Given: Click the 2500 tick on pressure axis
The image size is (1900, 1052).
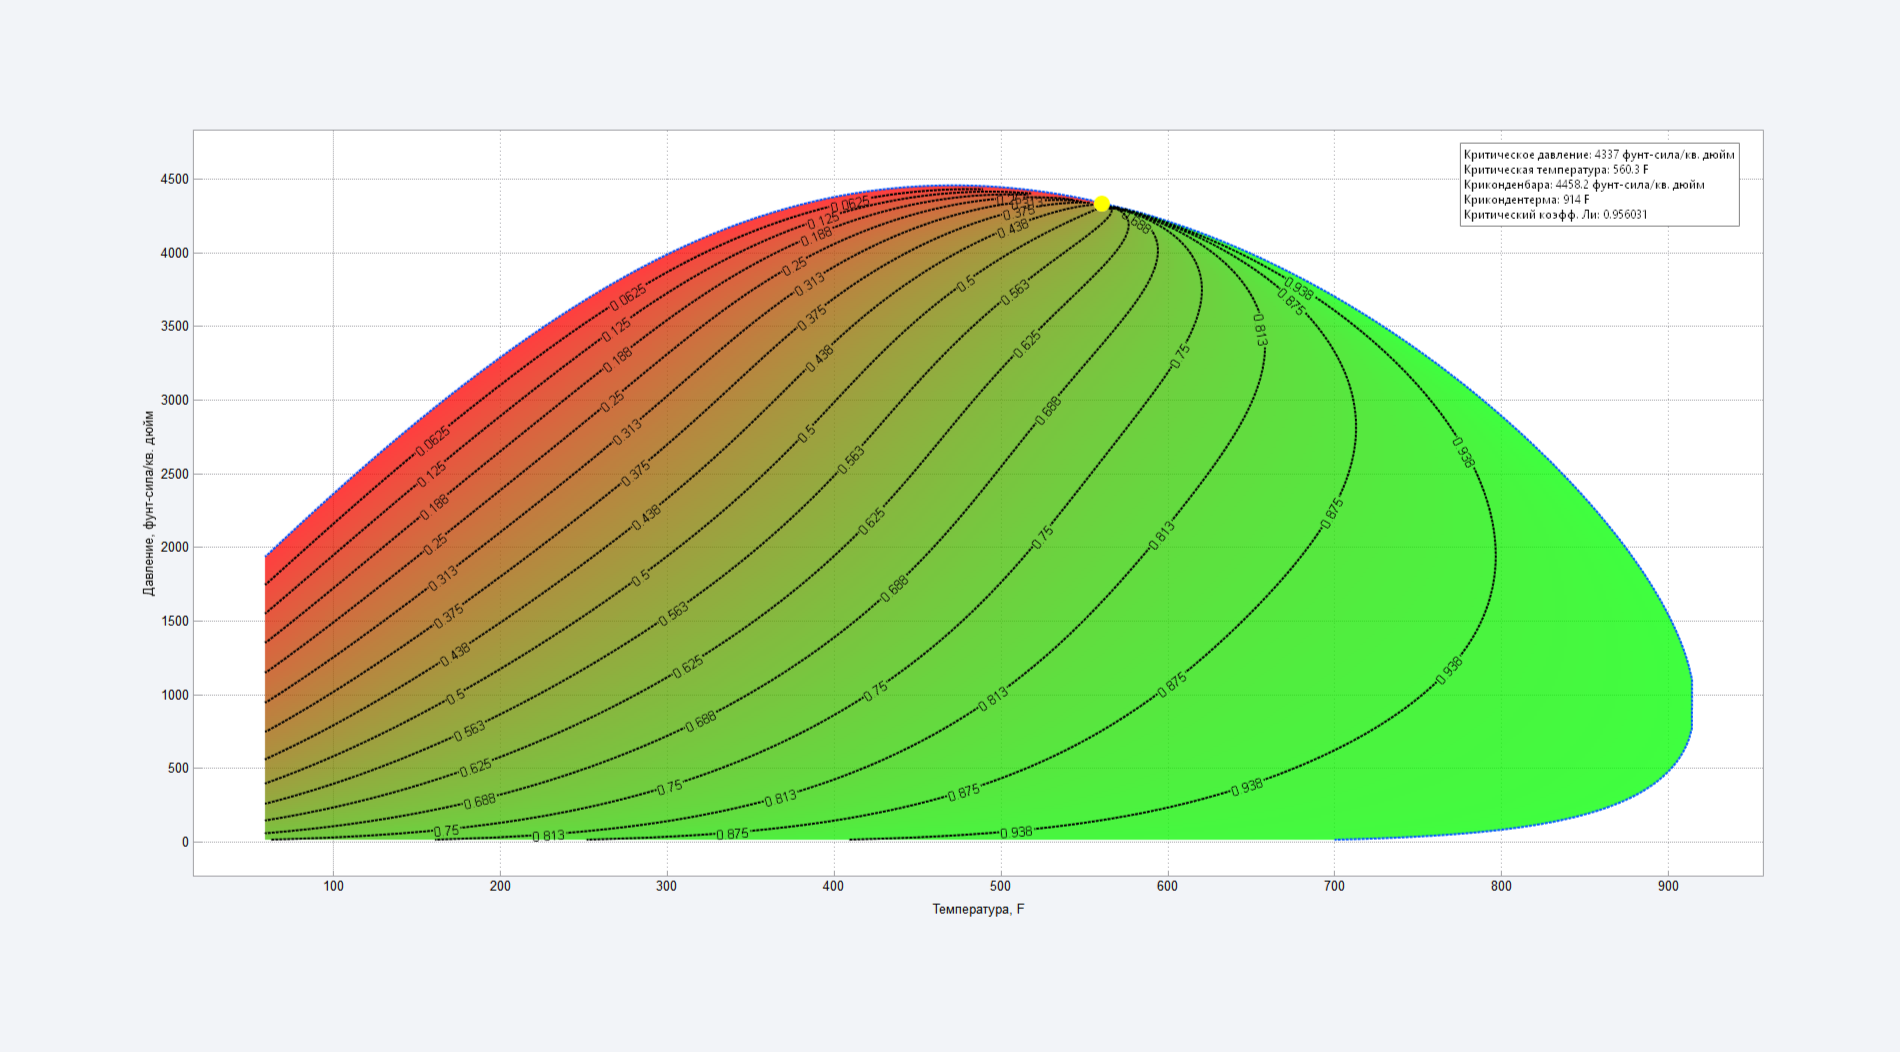Looking at the screenshot, I should (175, 474).
